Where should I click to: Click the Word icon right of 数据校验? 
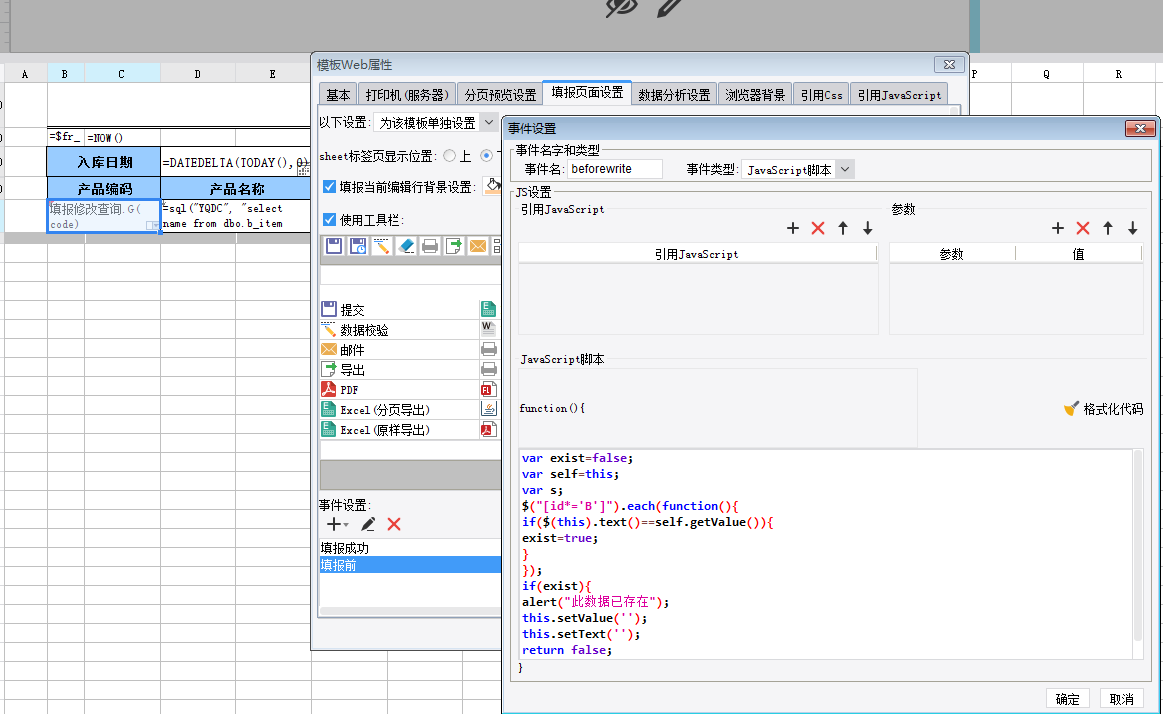coord(488,328)
